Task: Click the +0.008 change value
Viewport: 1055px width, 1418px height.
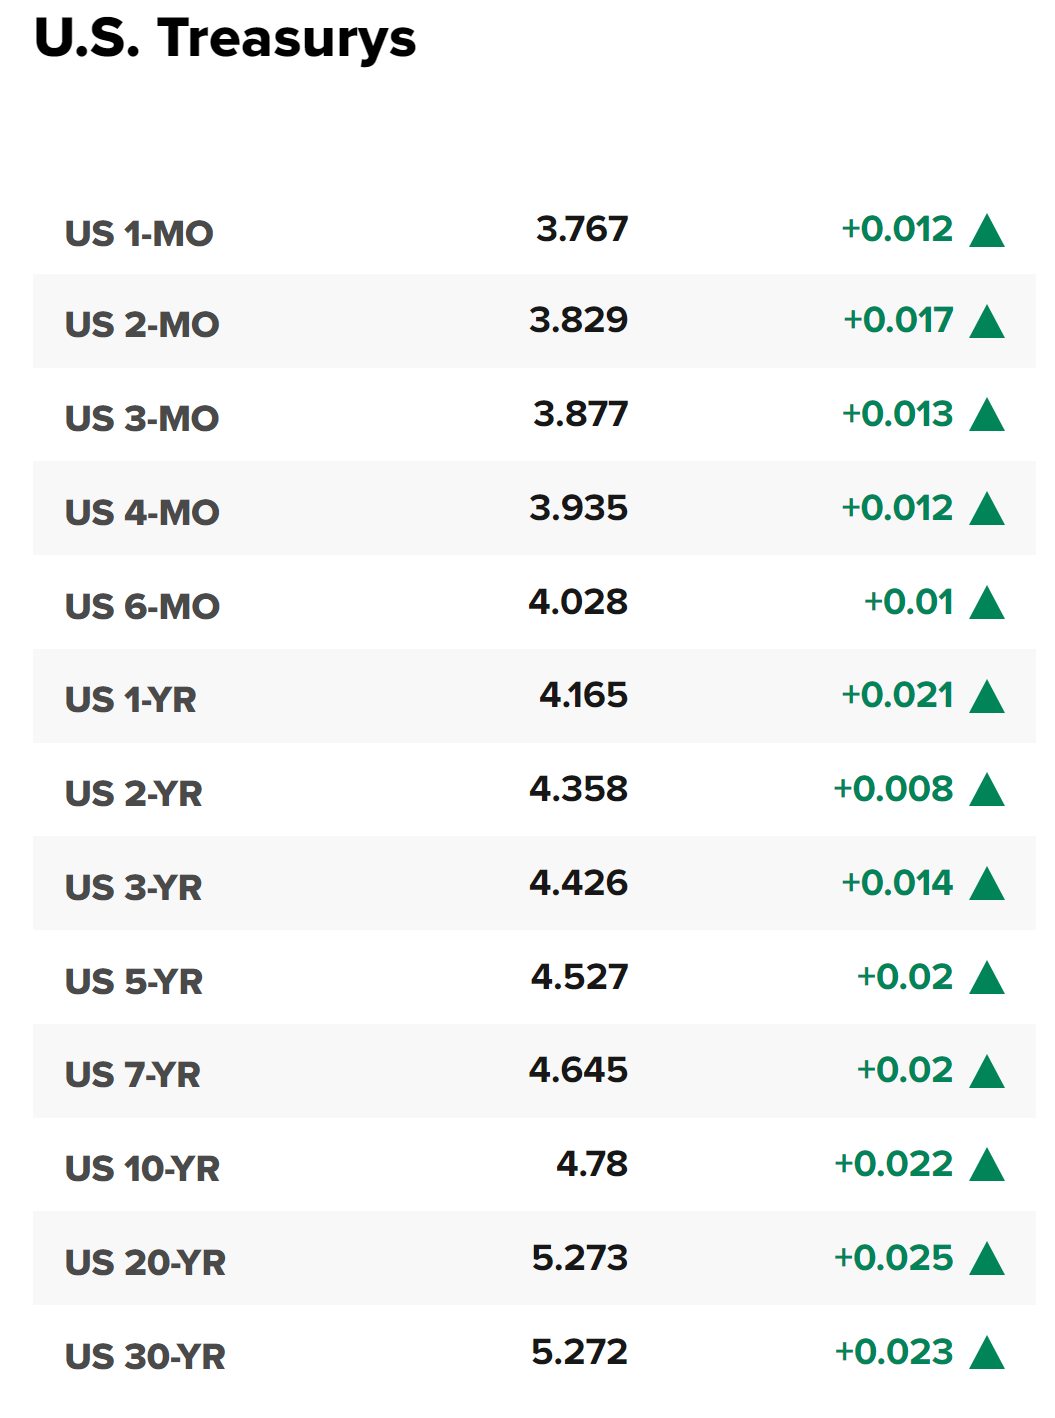Action: [x=894, y=789]
